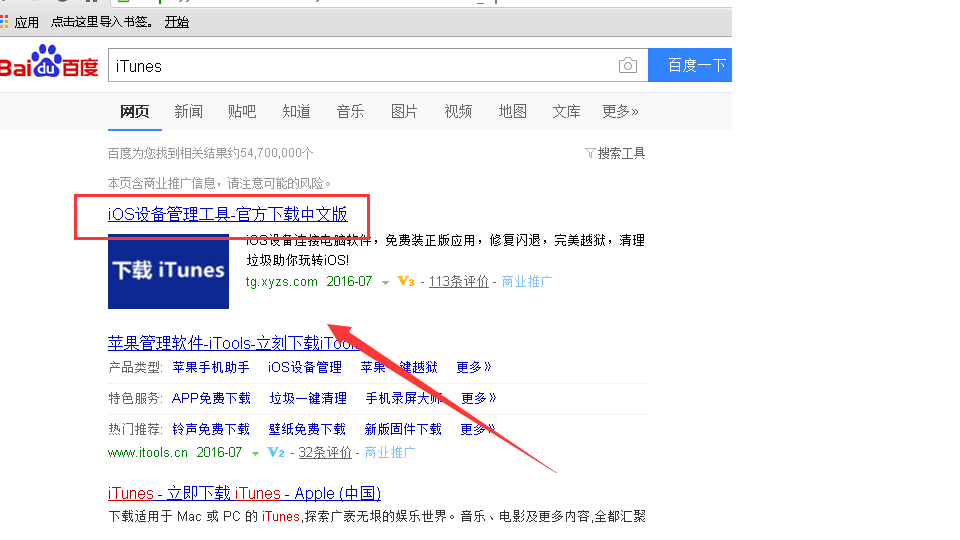The height and width of the screenshot is (540, 960).
Task: Click the 开始 bookmark import link
Action: (177, 22)
